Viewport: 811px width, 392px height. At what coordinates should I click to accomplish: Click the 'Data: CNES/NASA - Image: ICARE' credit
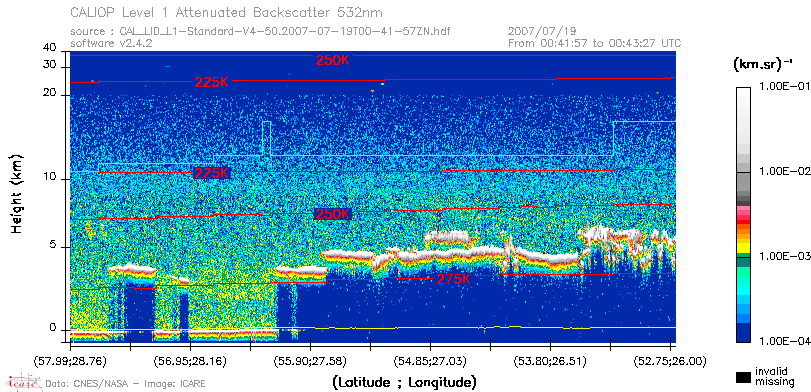pos(125,384)
